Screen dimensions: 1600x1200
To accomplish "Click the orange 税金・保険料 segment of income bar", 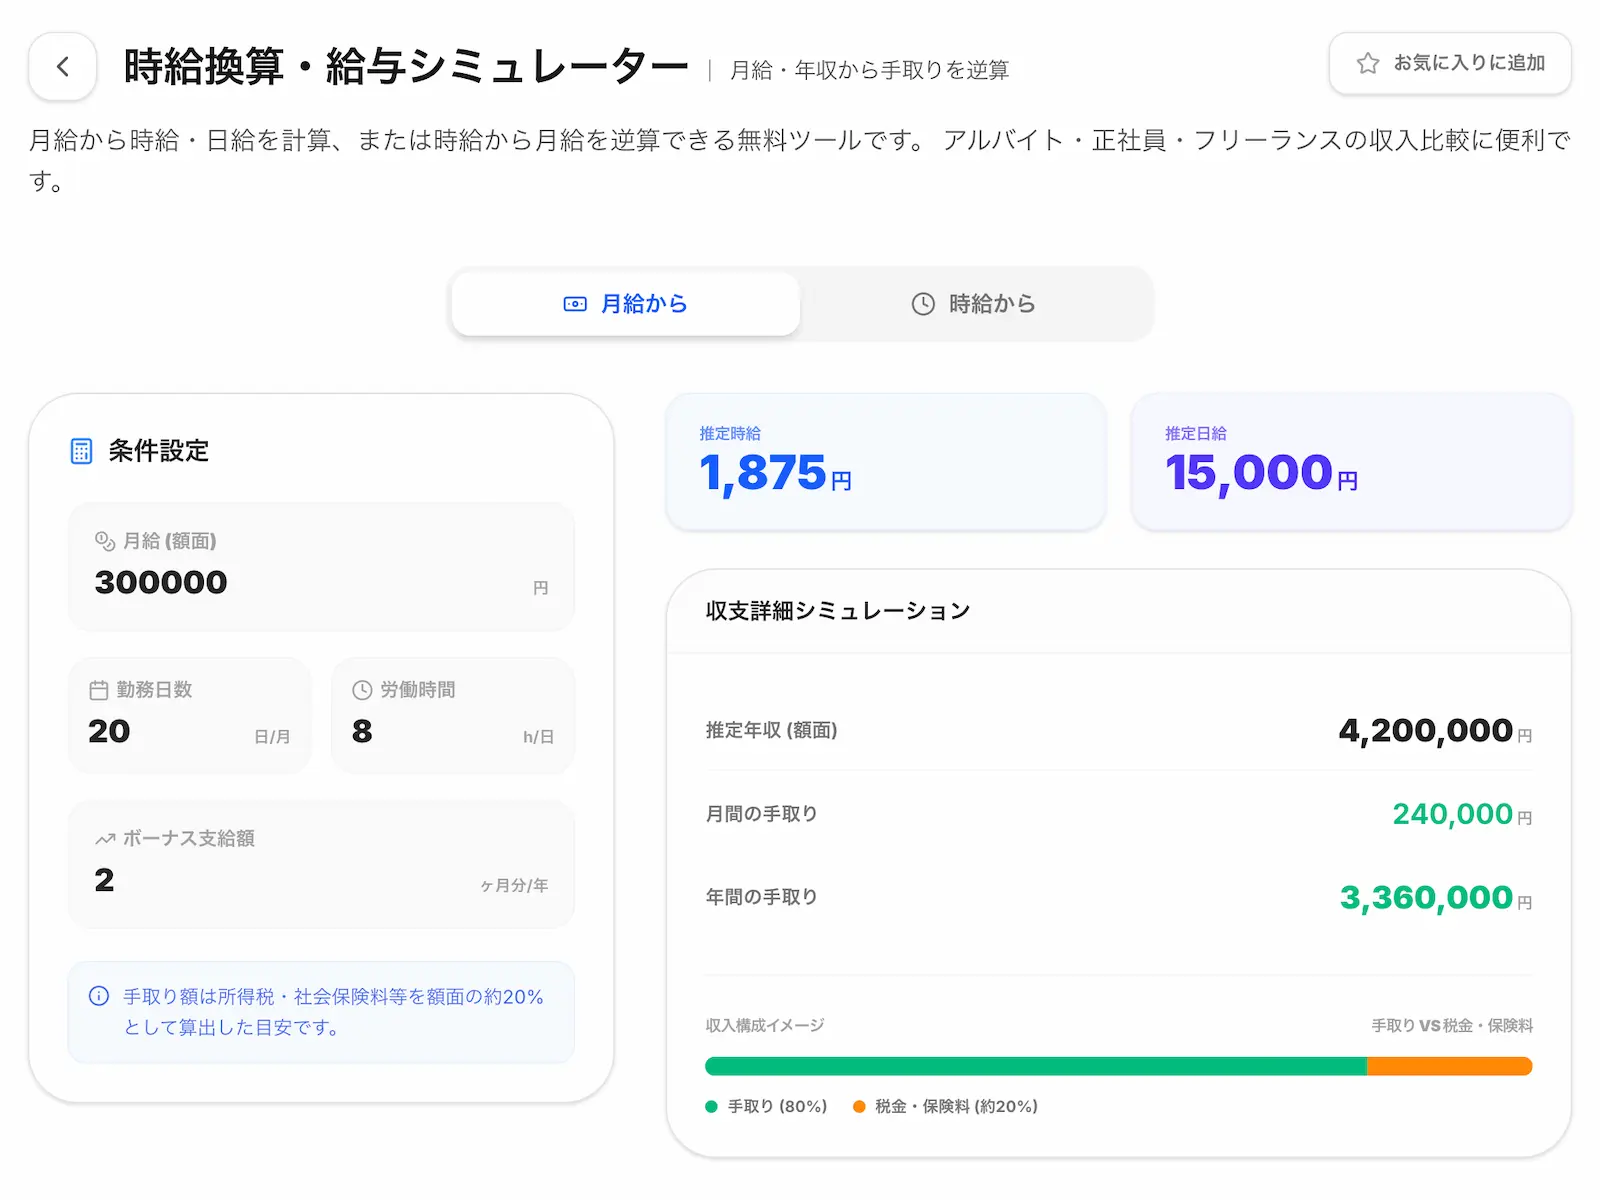I will tap(1450, 1066).
